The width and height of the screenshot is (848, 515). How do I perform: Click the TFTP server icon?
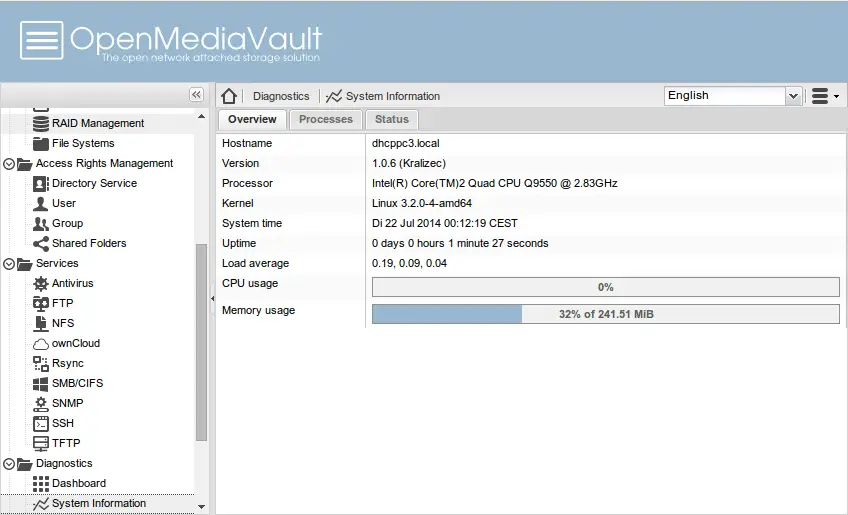pos(41,444)
